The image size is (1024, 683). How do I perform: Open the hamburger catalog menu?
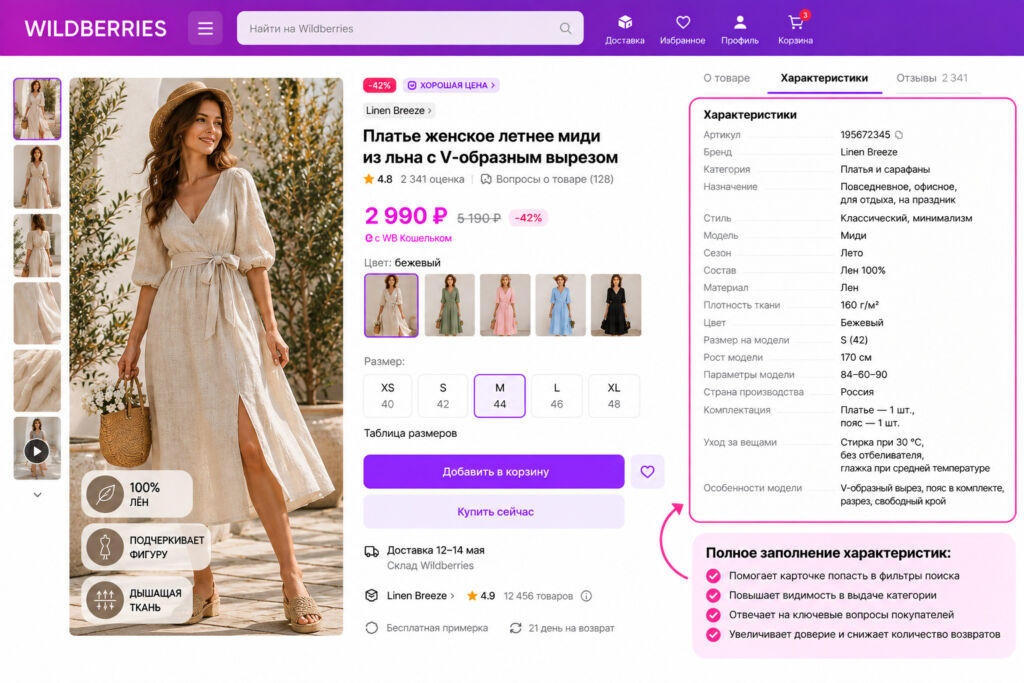point(205,29)
